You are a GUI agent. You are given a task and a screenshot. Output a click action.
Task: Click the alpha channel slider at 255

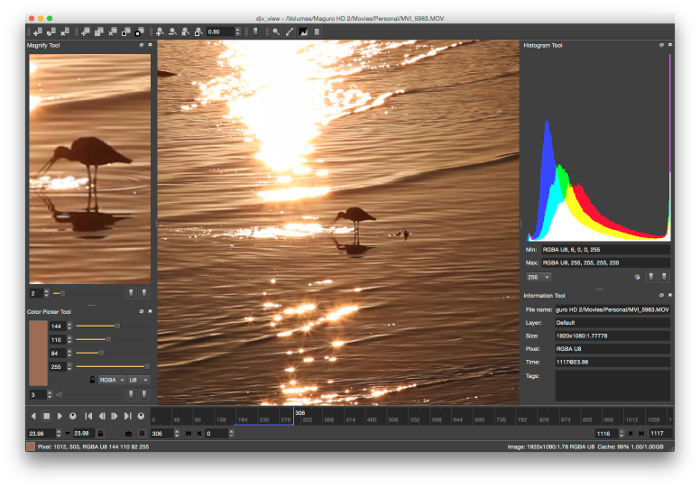(113, 366)
